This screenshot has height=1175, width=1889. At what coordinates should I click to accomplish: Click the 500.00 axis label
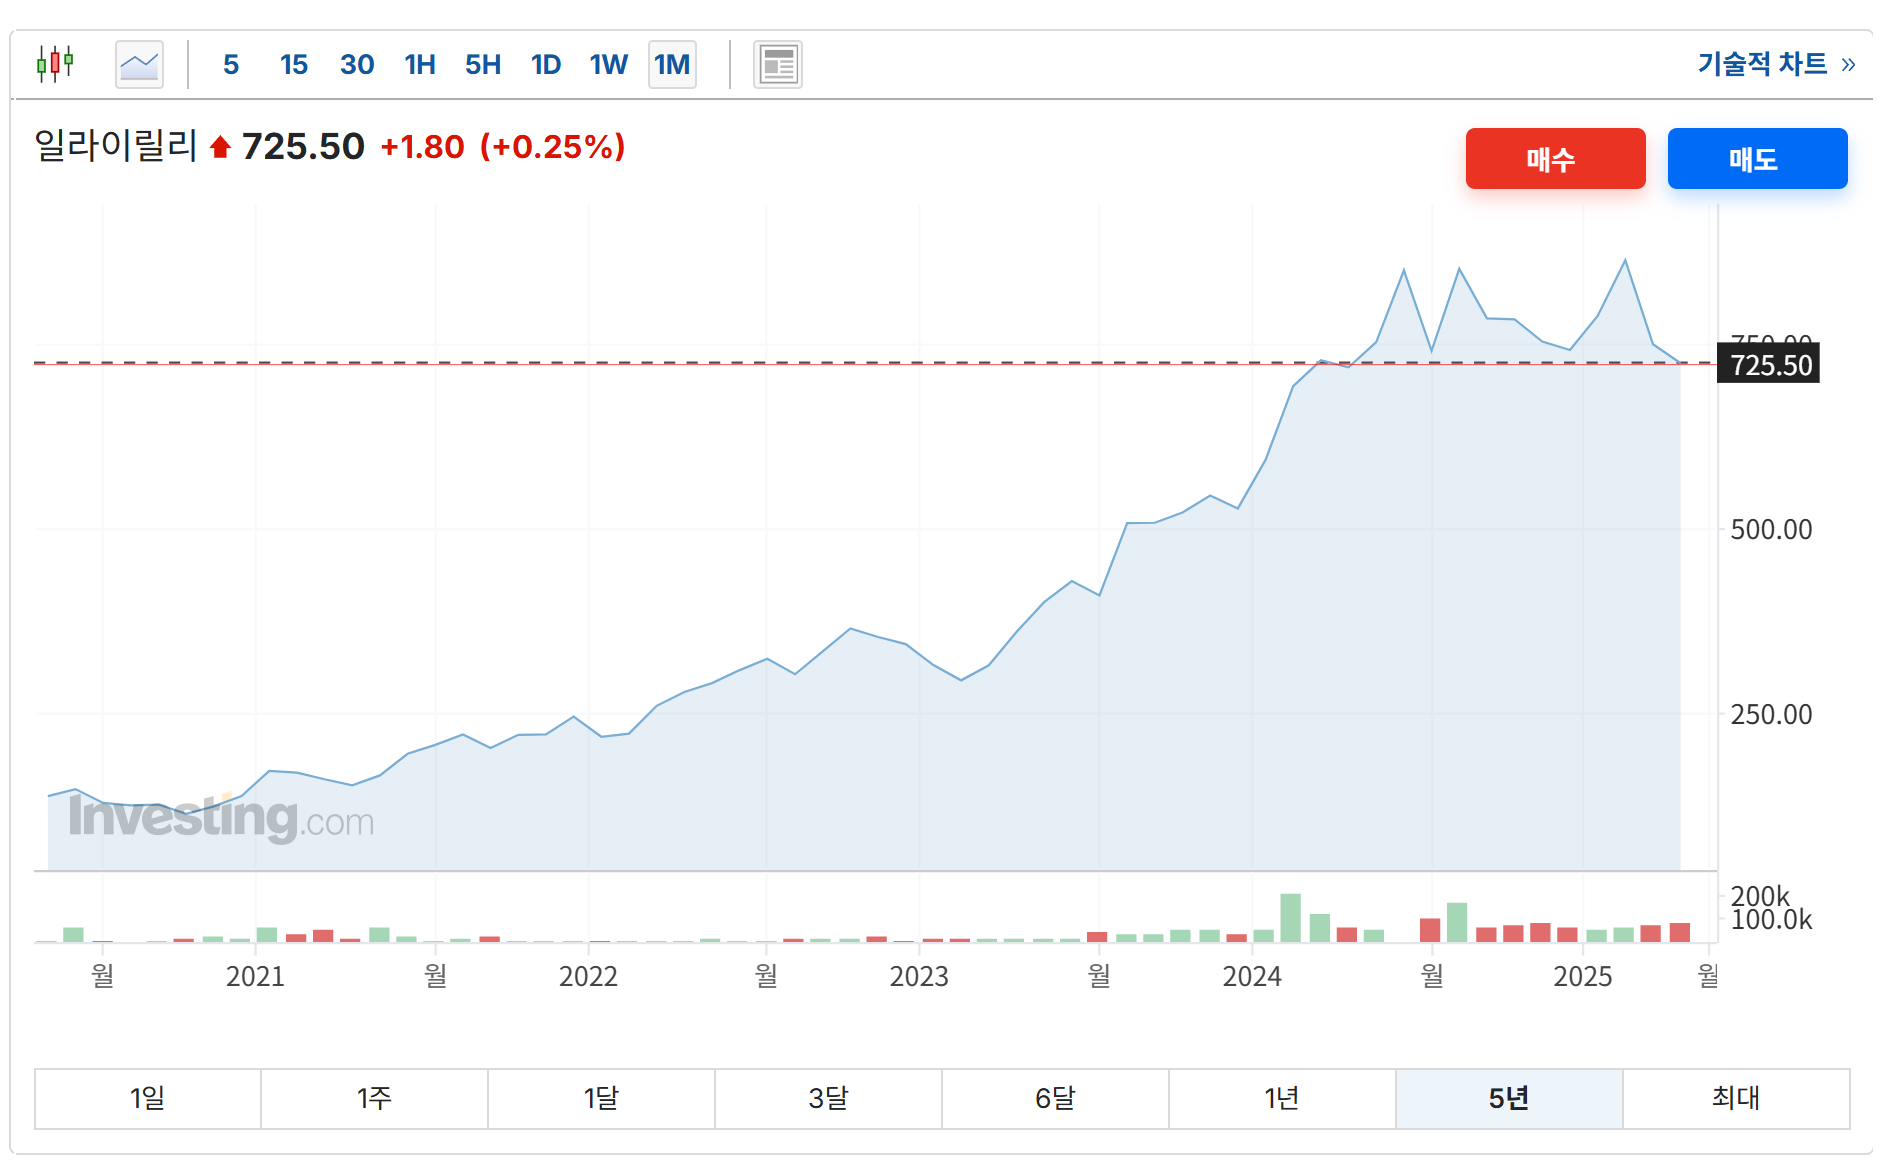tap(1771, 529)
